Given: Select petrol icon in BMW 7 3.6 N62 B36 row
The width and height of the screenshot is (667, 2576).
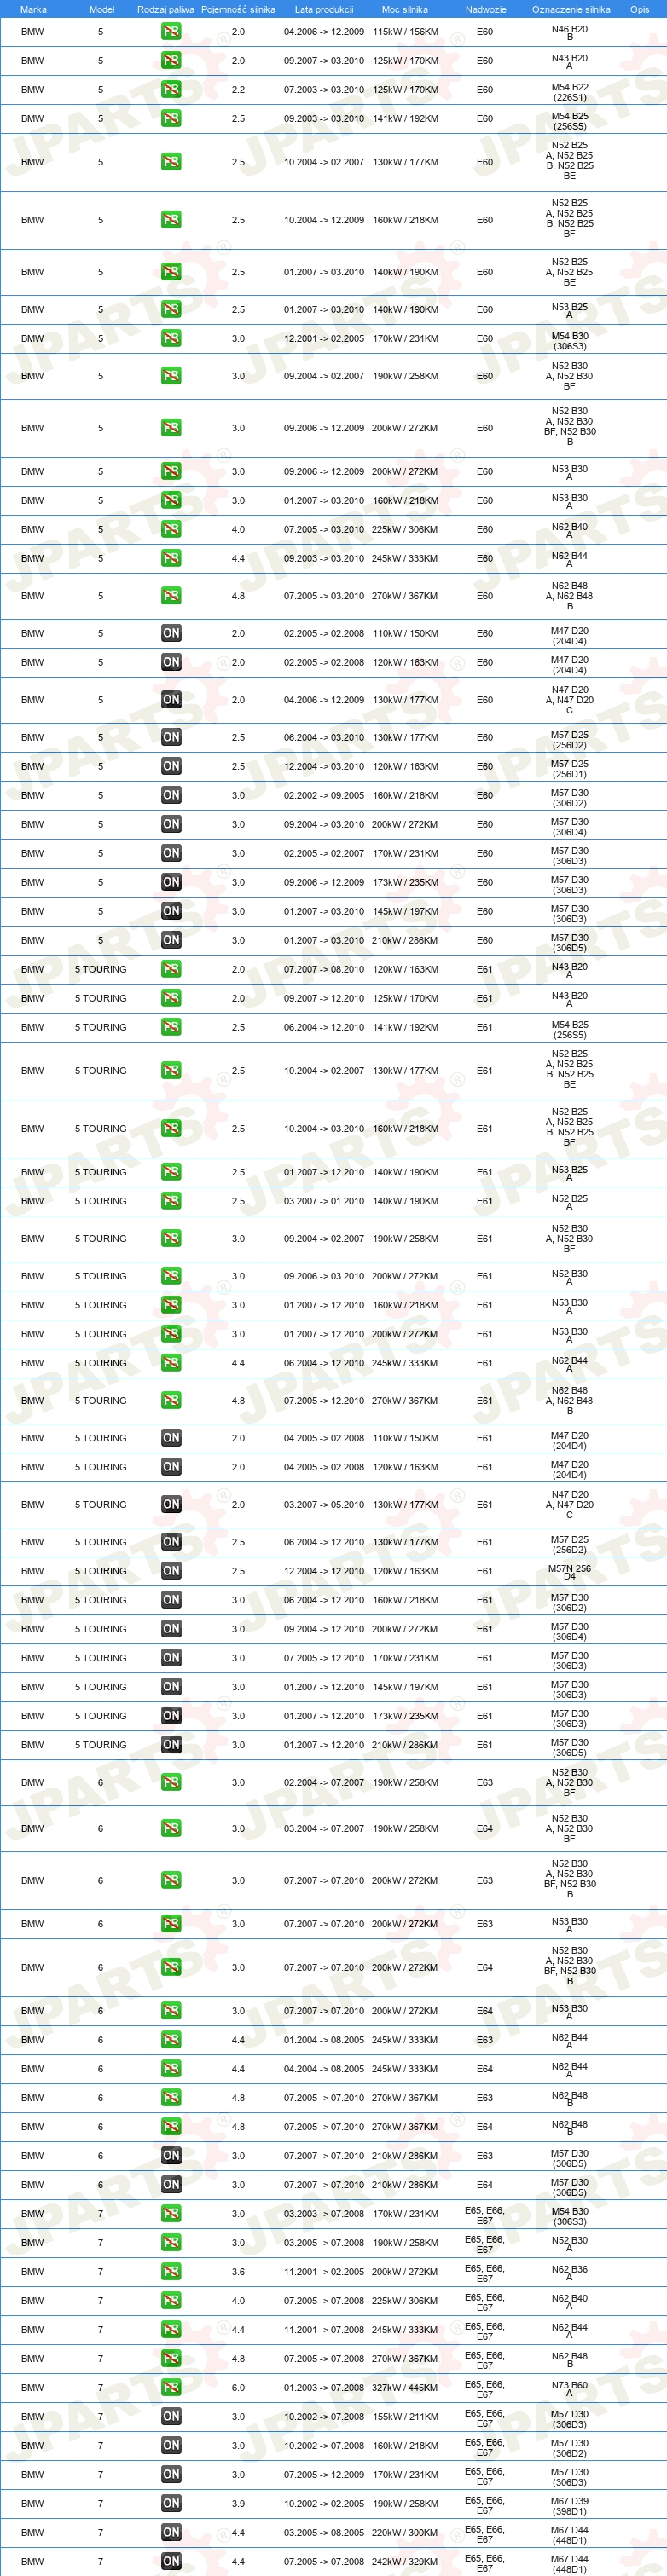Looking at the screenshot, I should point(171,2272).
